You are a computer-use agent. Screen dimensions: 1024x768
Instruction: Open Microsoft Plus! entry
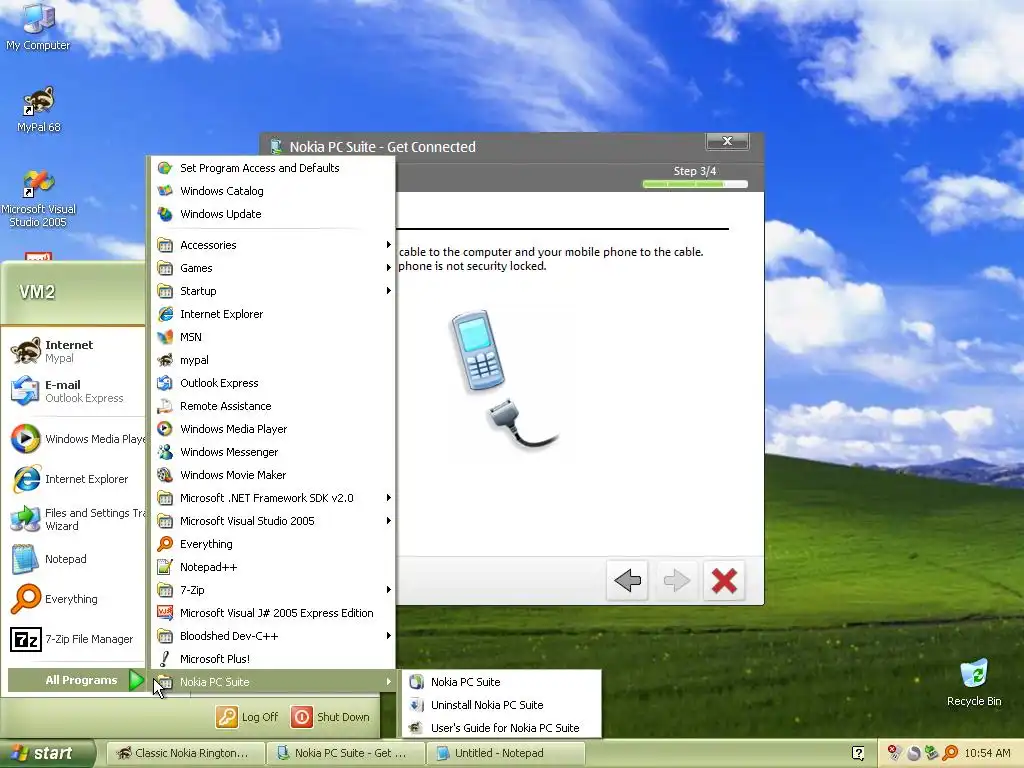[272, 658]
